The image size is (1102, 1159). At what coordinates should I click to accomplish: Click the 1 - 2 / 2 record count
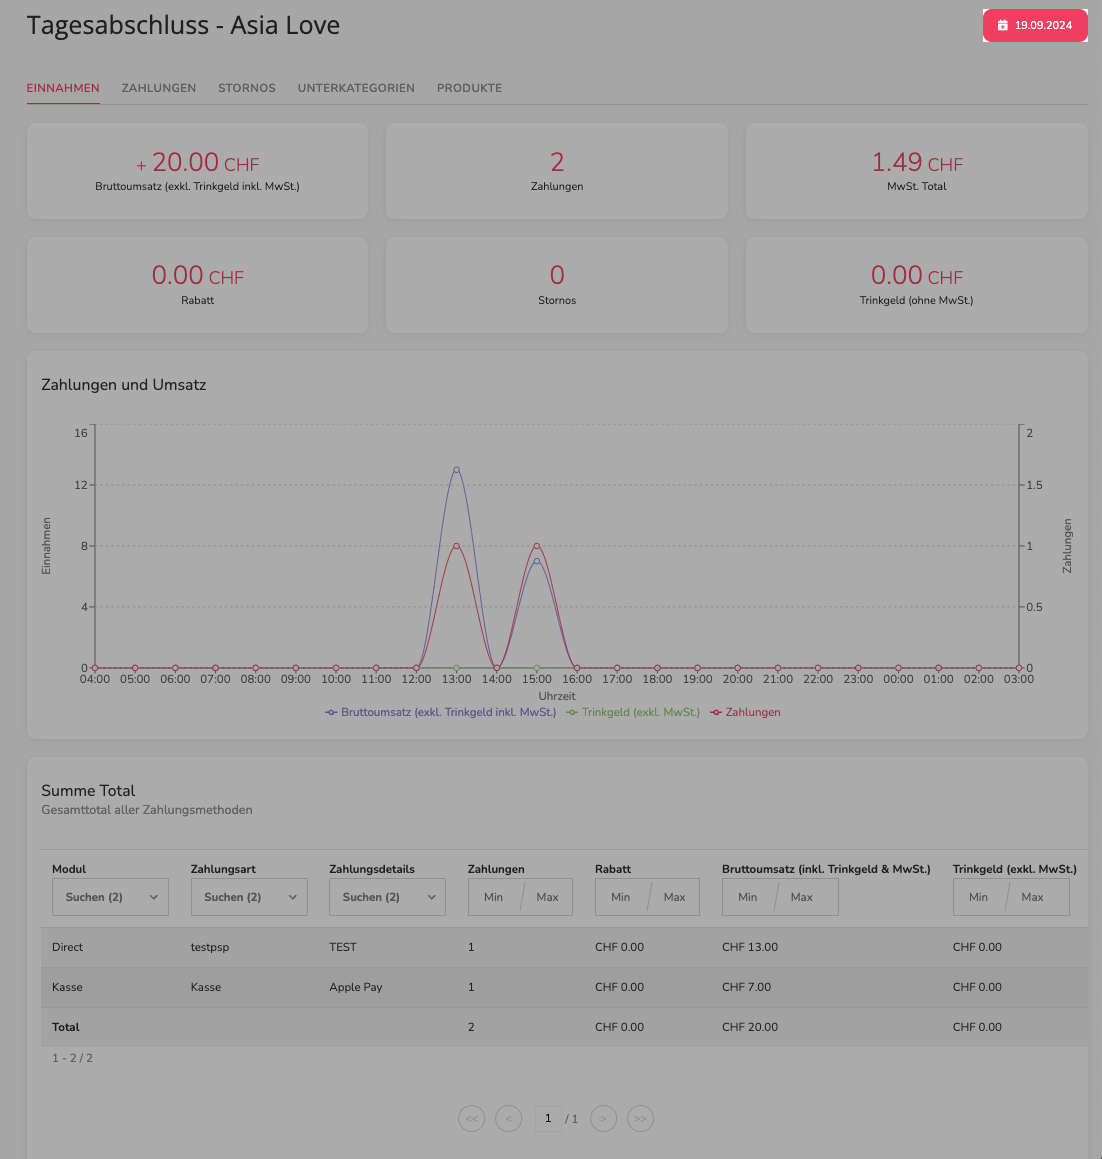point(72,1058)
